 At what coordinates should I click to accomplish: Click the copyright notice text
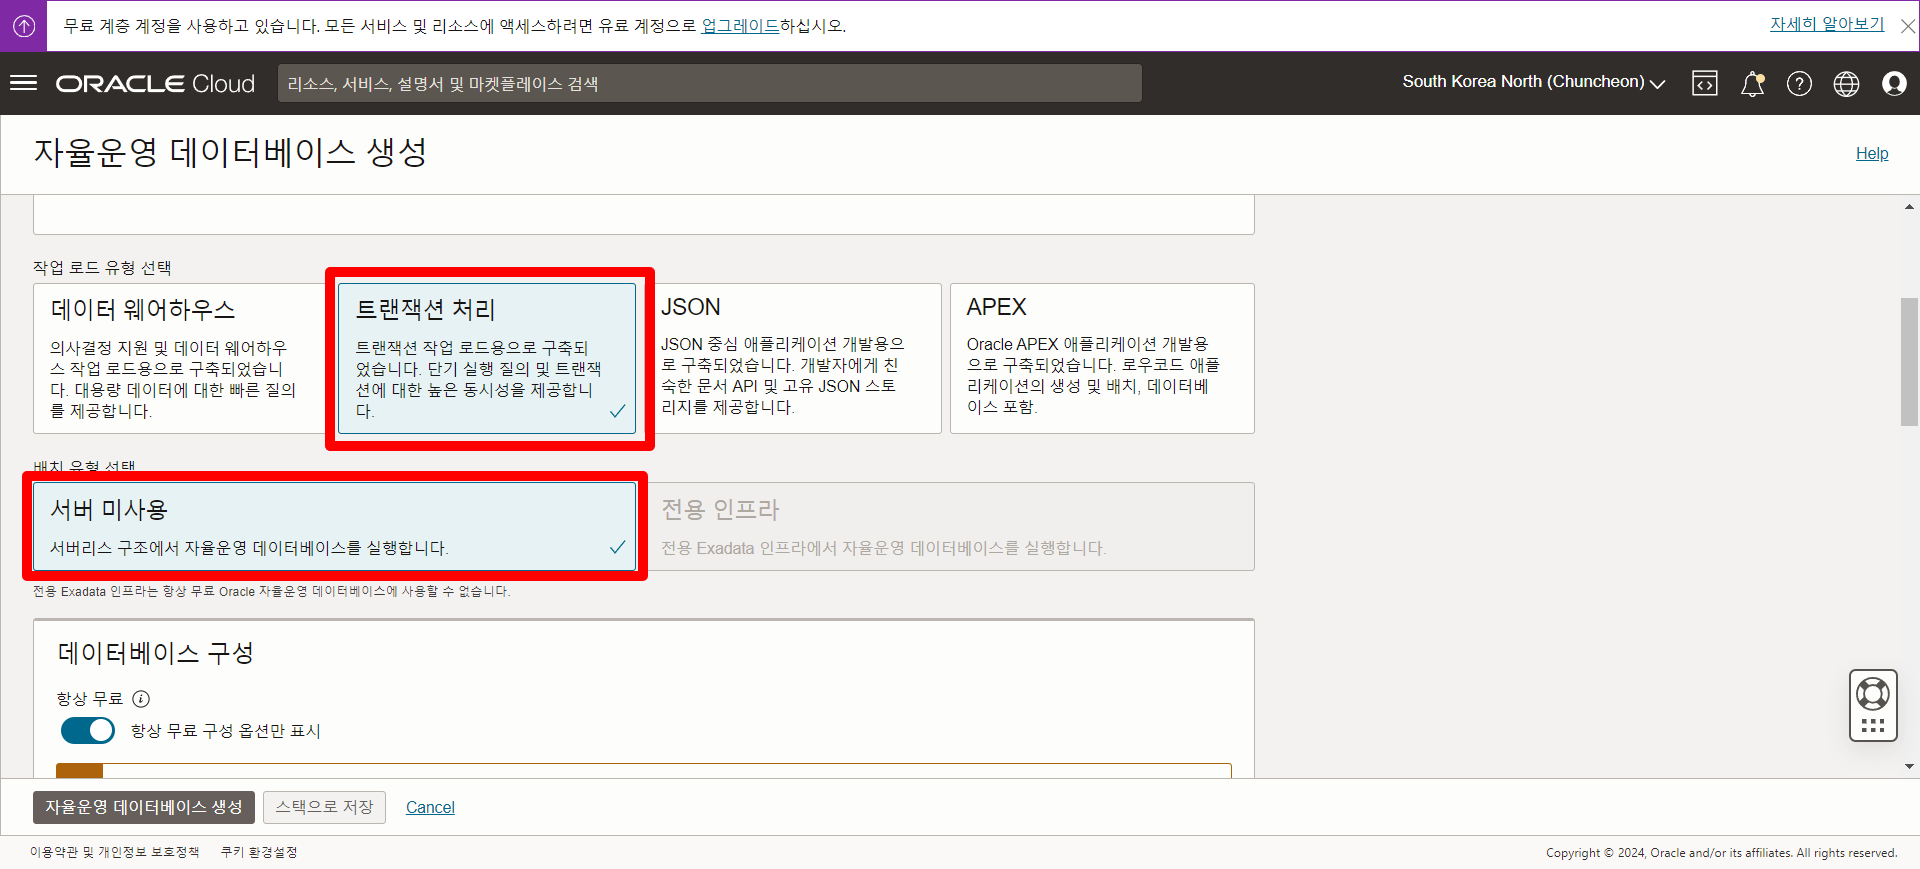(x=1721, y=853)
